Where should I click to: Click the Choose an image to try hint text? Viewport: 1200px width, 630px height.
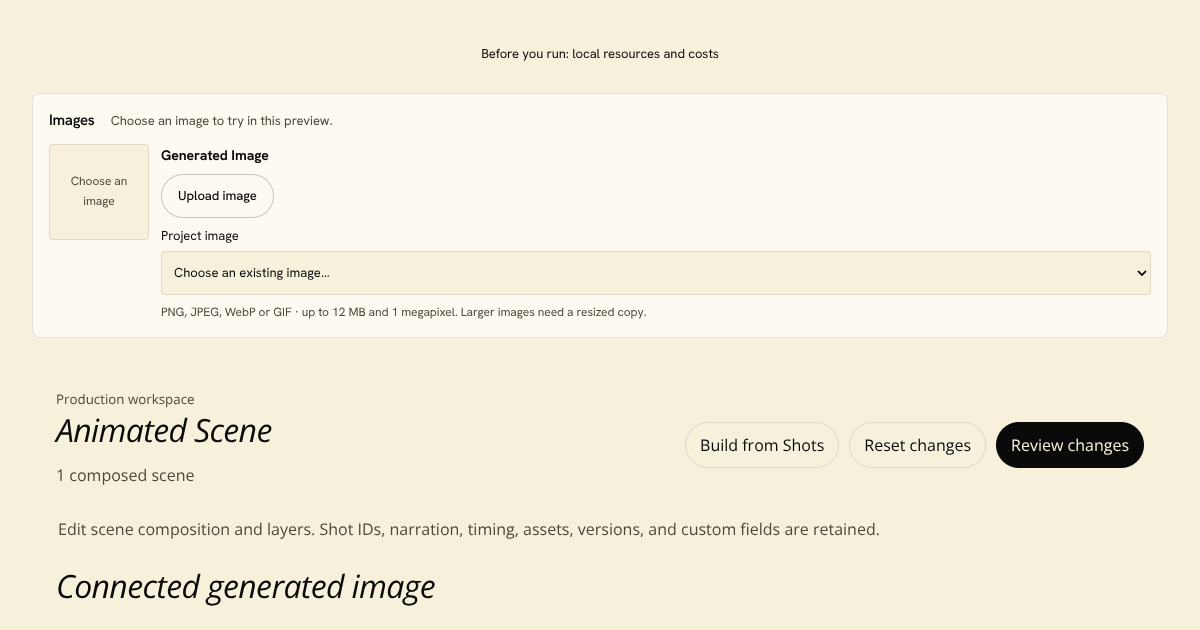[x=221, y=121]
